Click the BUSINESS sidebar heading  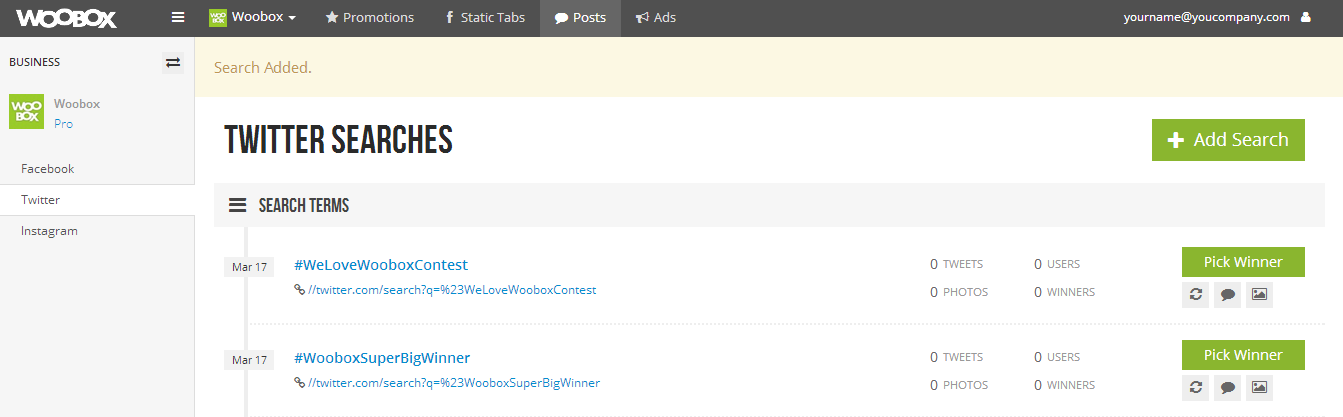(x=35, y=62)
